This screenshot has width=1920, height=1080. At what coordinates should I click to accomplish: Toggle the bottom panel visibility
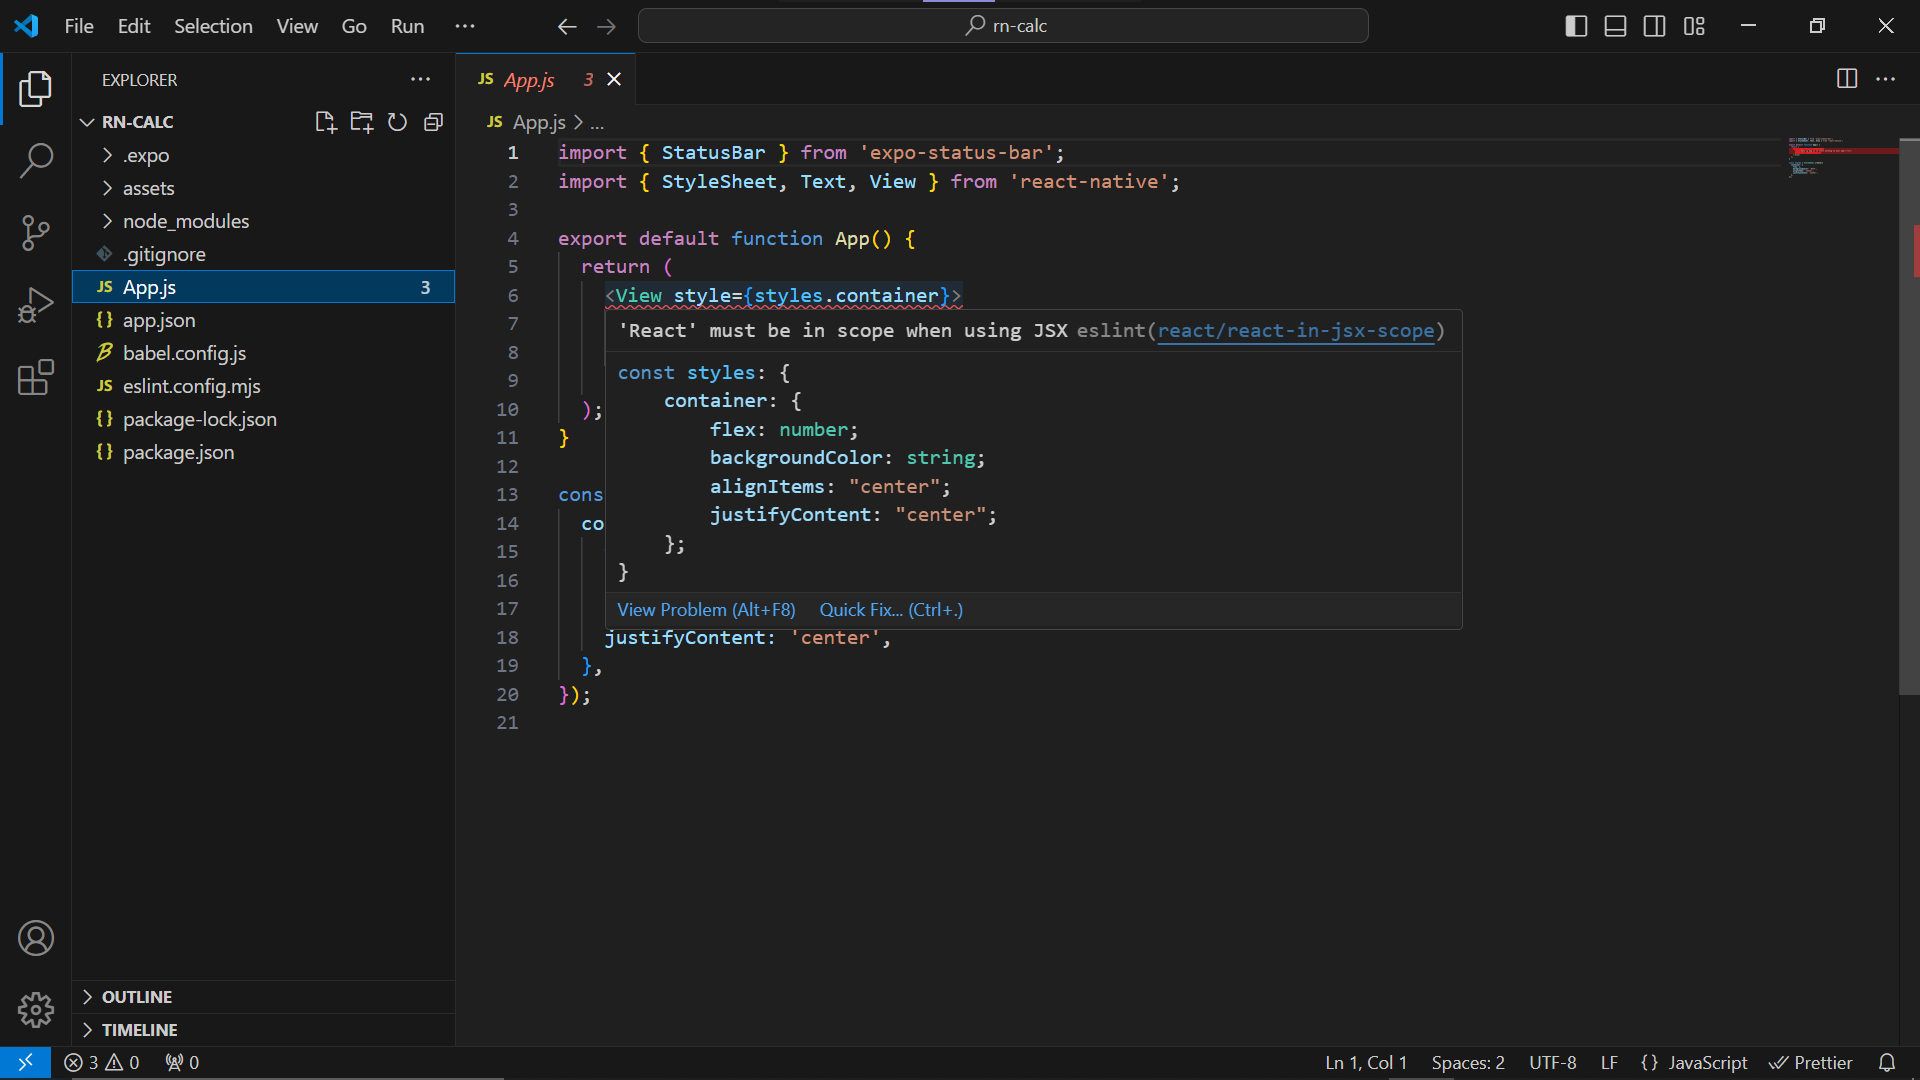[1615, 26]
